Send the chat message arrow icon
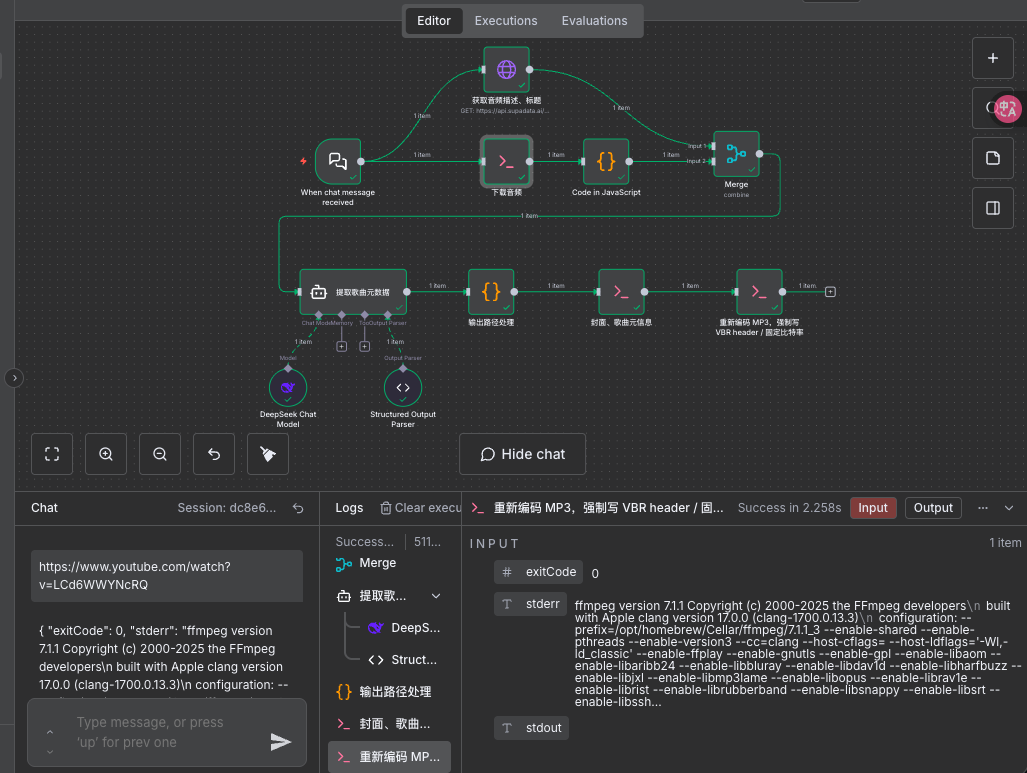 [x=281, y=741]
